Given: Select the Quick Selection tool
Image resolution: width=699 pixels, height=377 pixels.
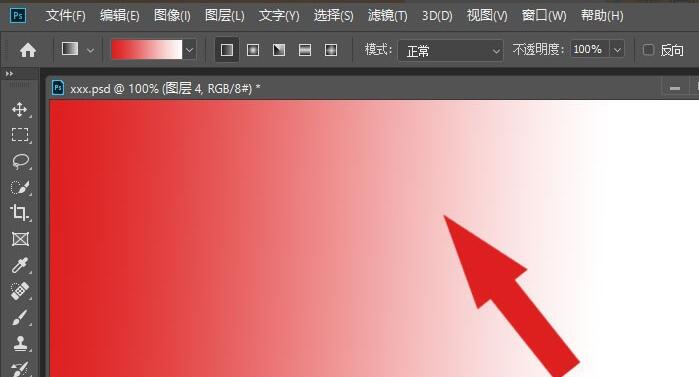Looking at the screenshot, I should (x=21, y=187).
